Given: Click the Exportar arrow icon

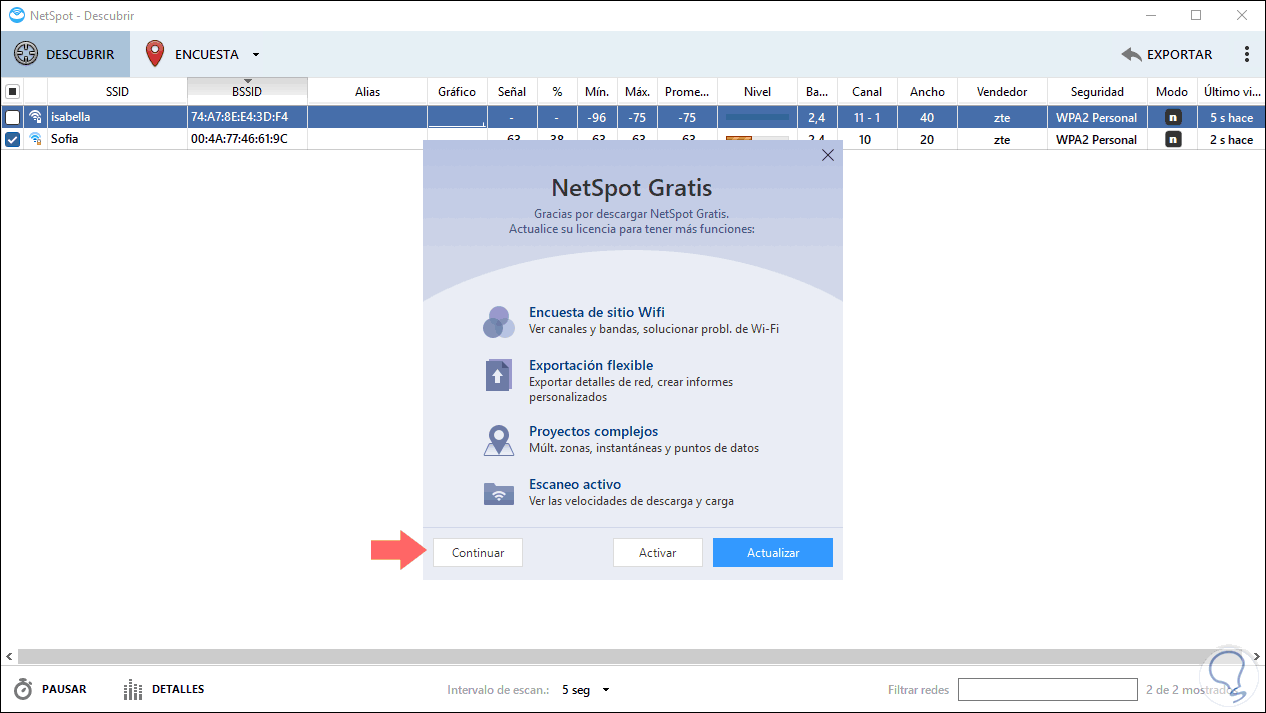Looking at the screenshot, I should click(x=1131, y=55).
